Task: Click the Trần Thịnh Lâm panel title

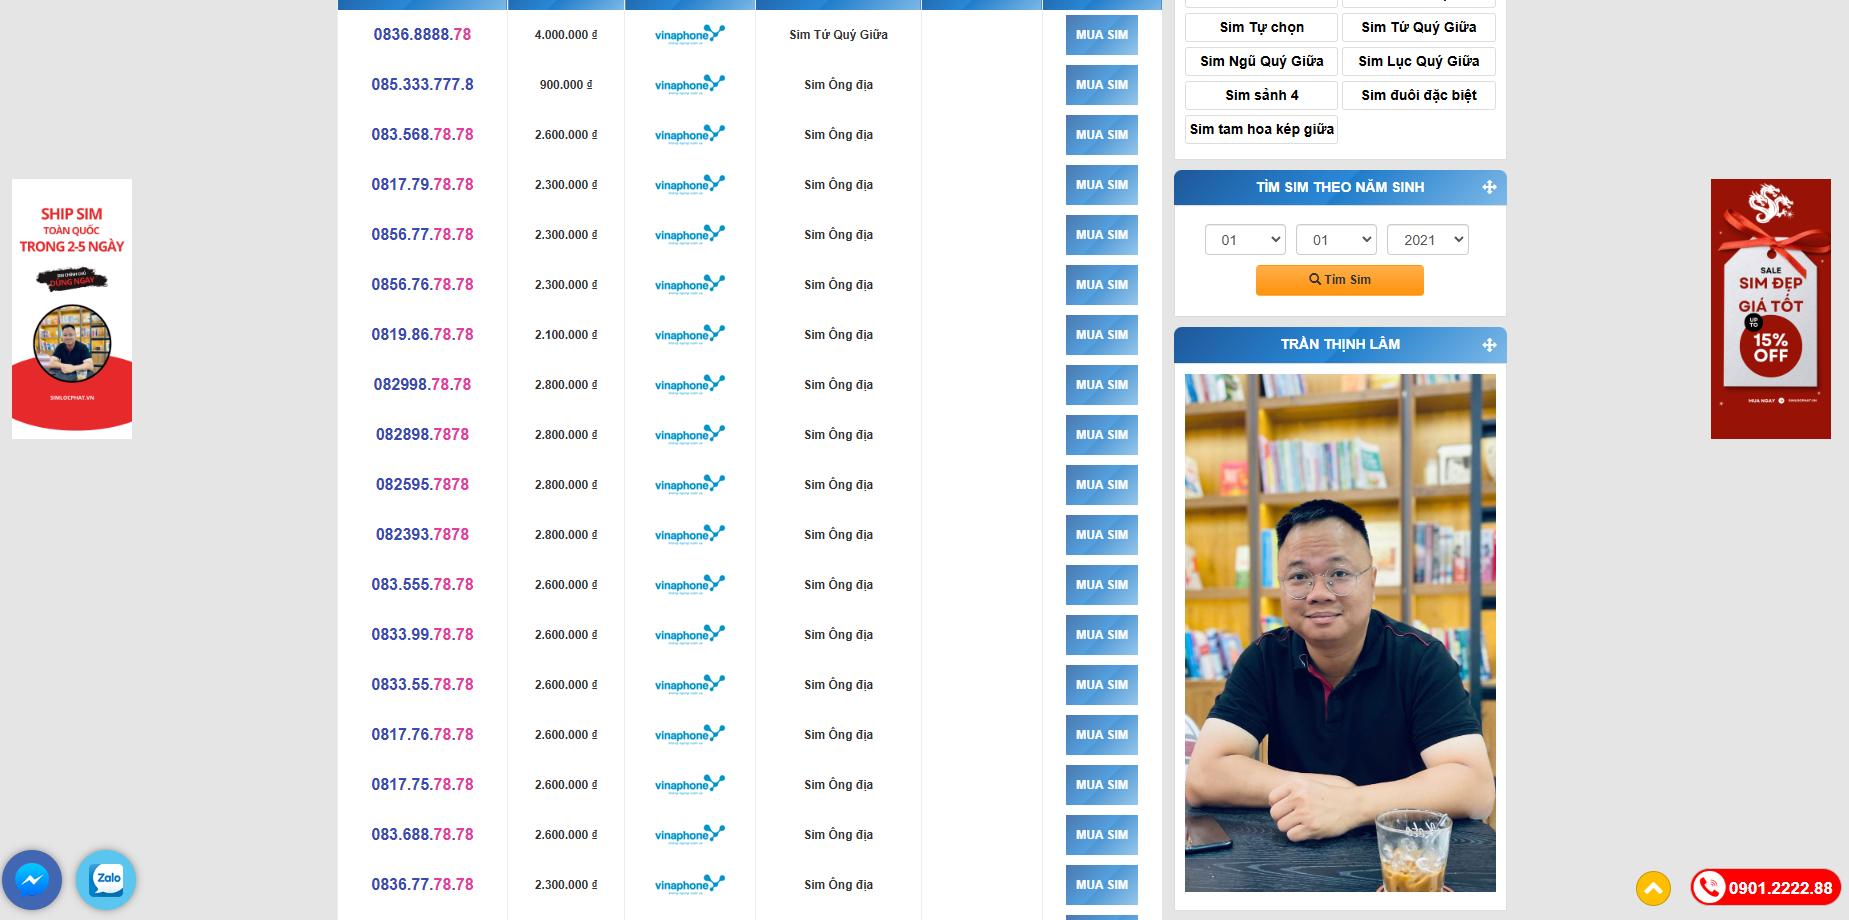Action: tap(1340, 344)
